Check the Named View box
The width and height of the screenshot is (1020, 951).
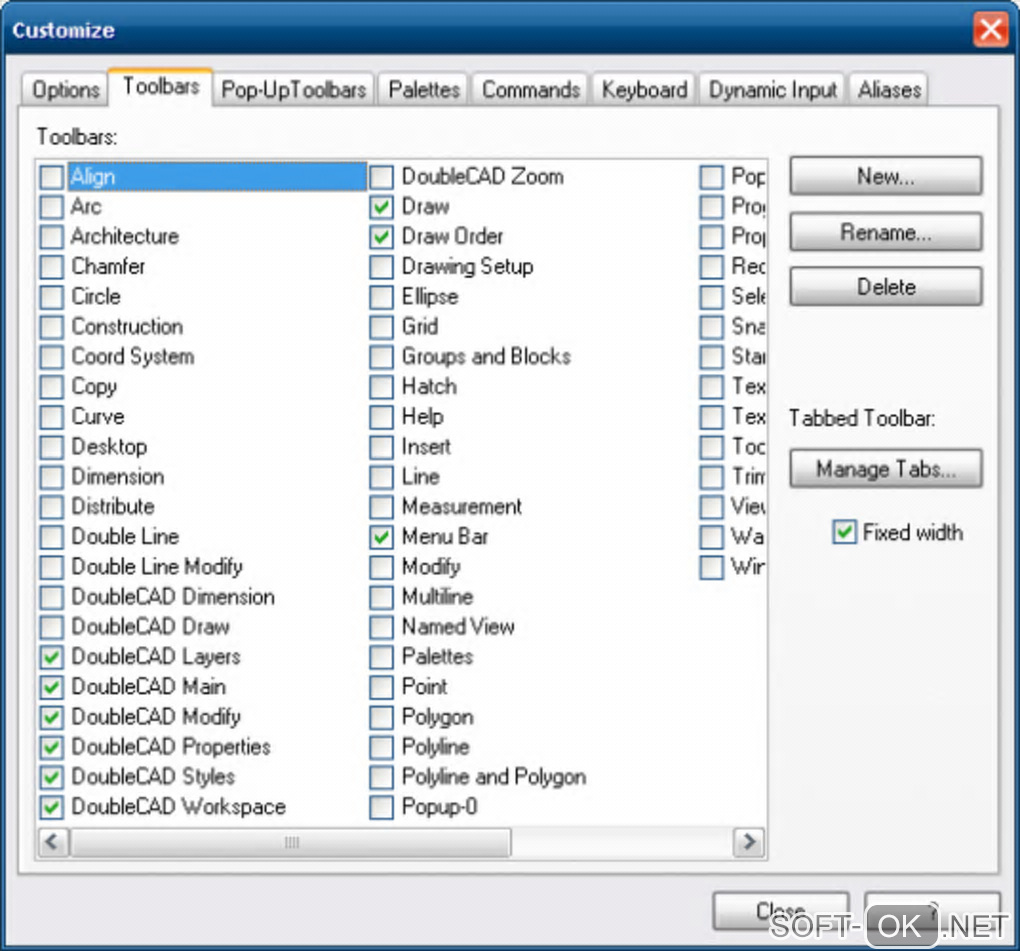click(382, 626)
